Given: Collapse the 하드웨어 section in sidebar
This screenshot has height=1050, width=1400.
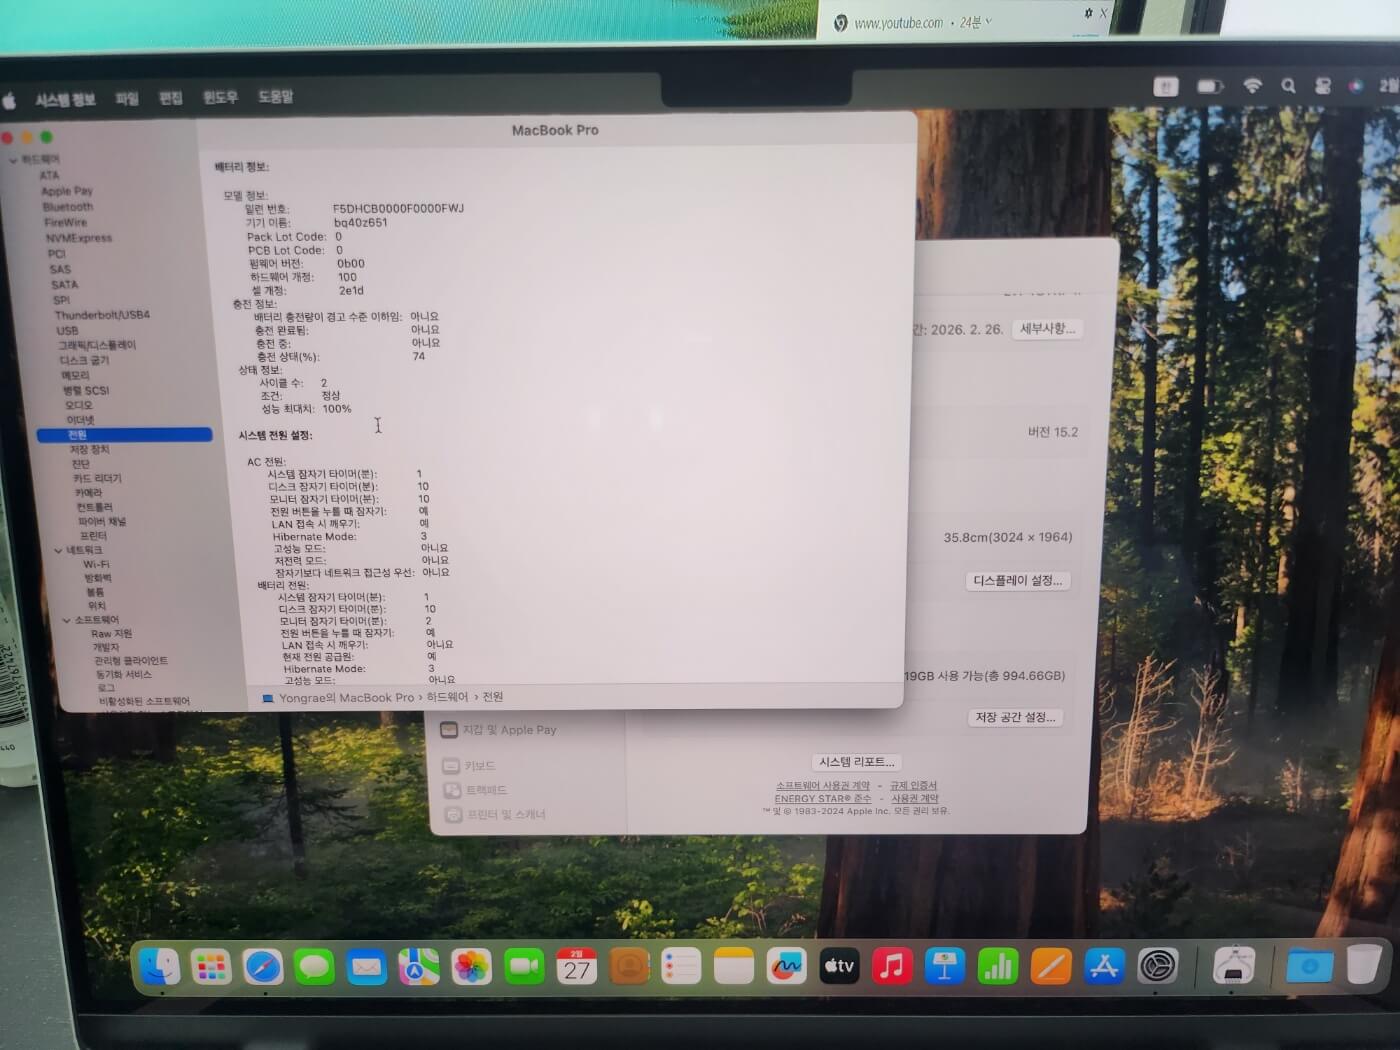Looking at the screenshot, I should tap(14, 160).
